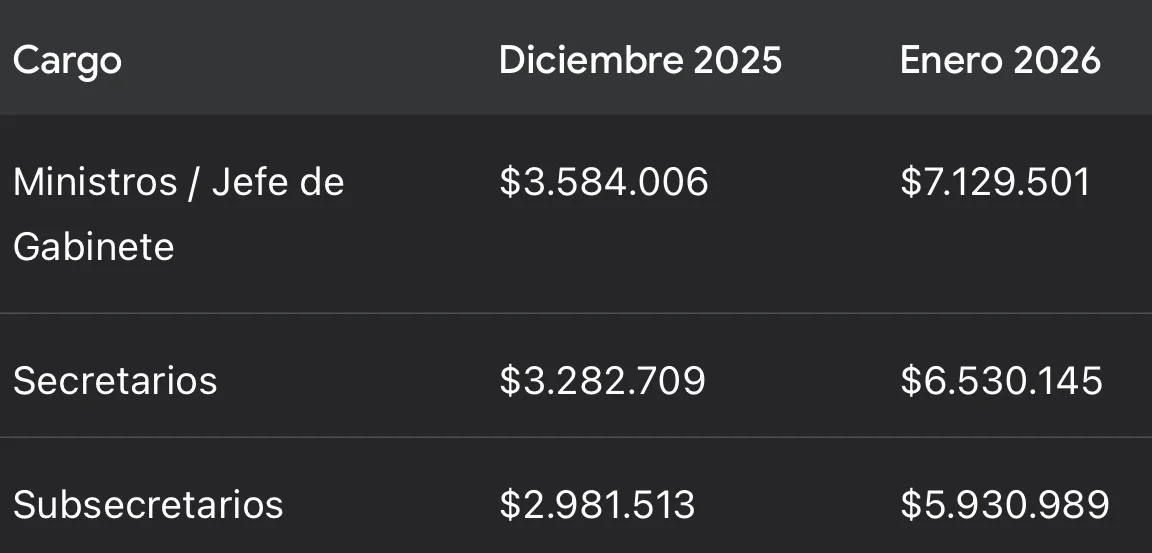Click the Subsecretarios row label

[x=148, y=505]
